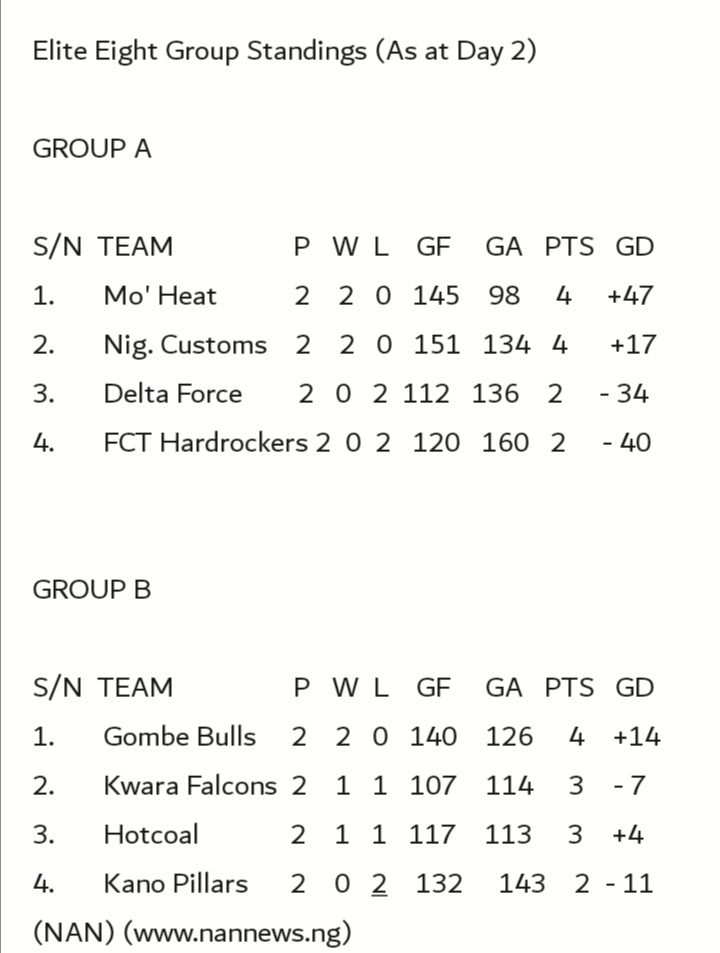Click Nig. Customs' 151 GF value
The width and height of the screenshot is (720, 953).
tap(436, 345)
